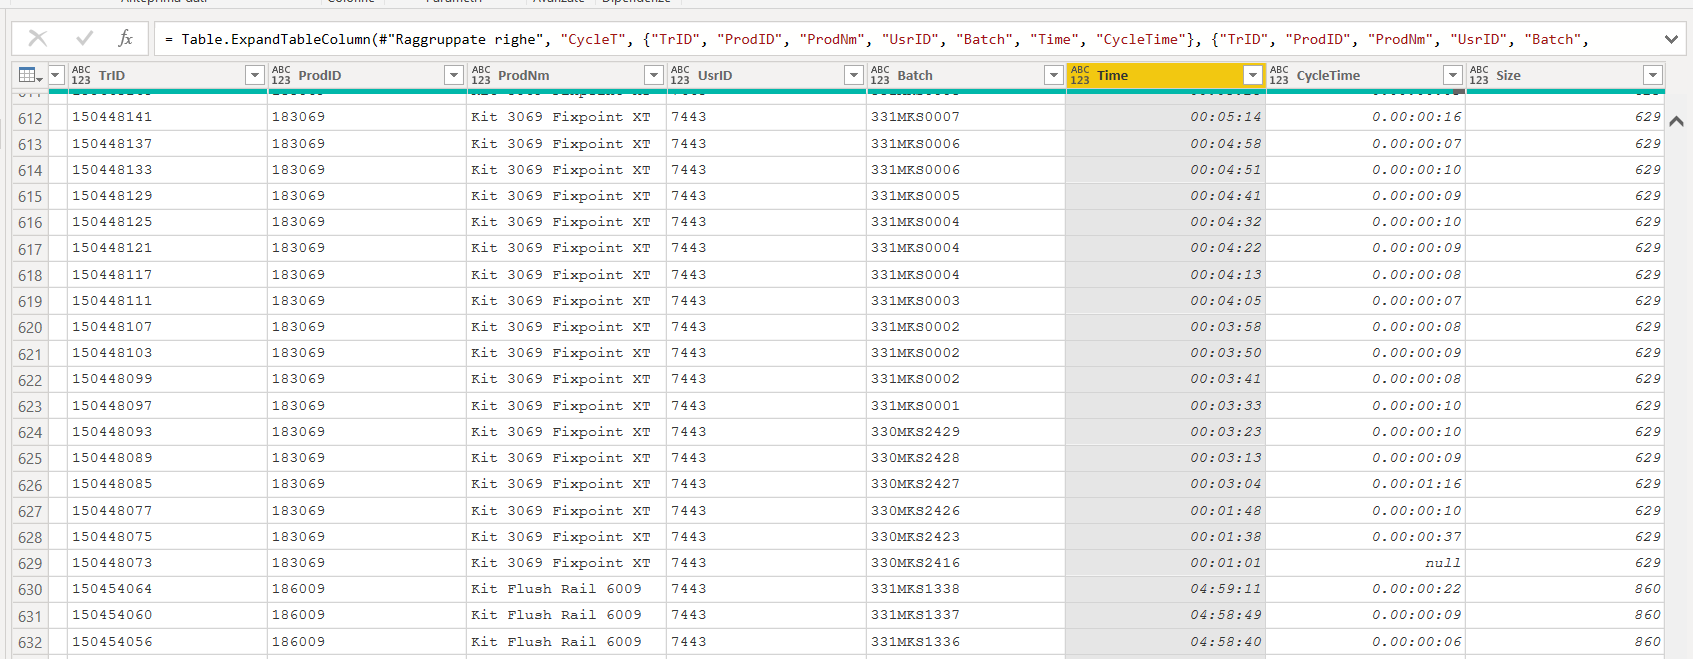Click ProdID cell 186009 in row 631
Screen dimensions: 1693x659
click(x=367, y=615)
